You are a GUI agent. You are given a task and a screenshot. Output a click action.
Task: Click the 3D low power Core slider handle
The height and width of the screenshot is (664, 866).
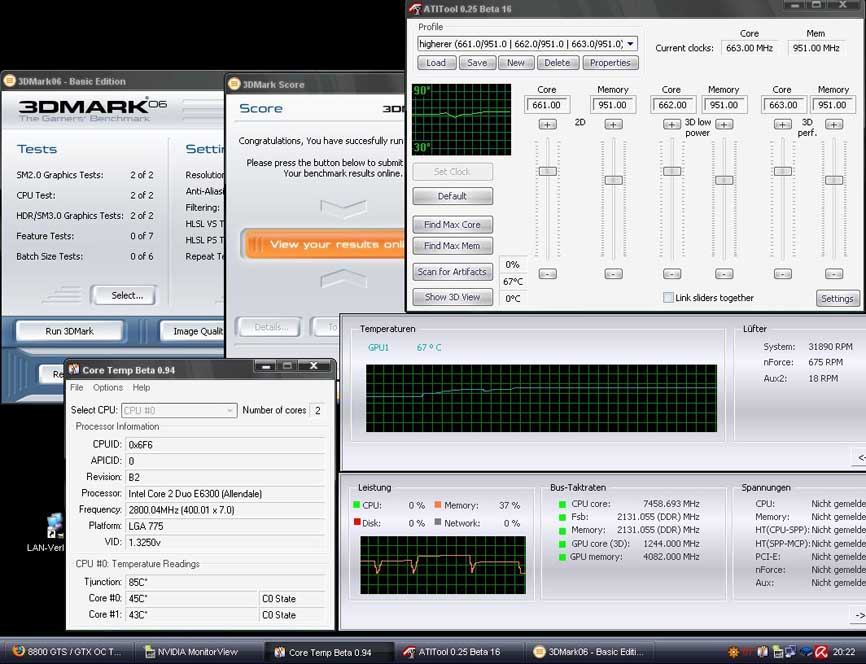[672, 171]
